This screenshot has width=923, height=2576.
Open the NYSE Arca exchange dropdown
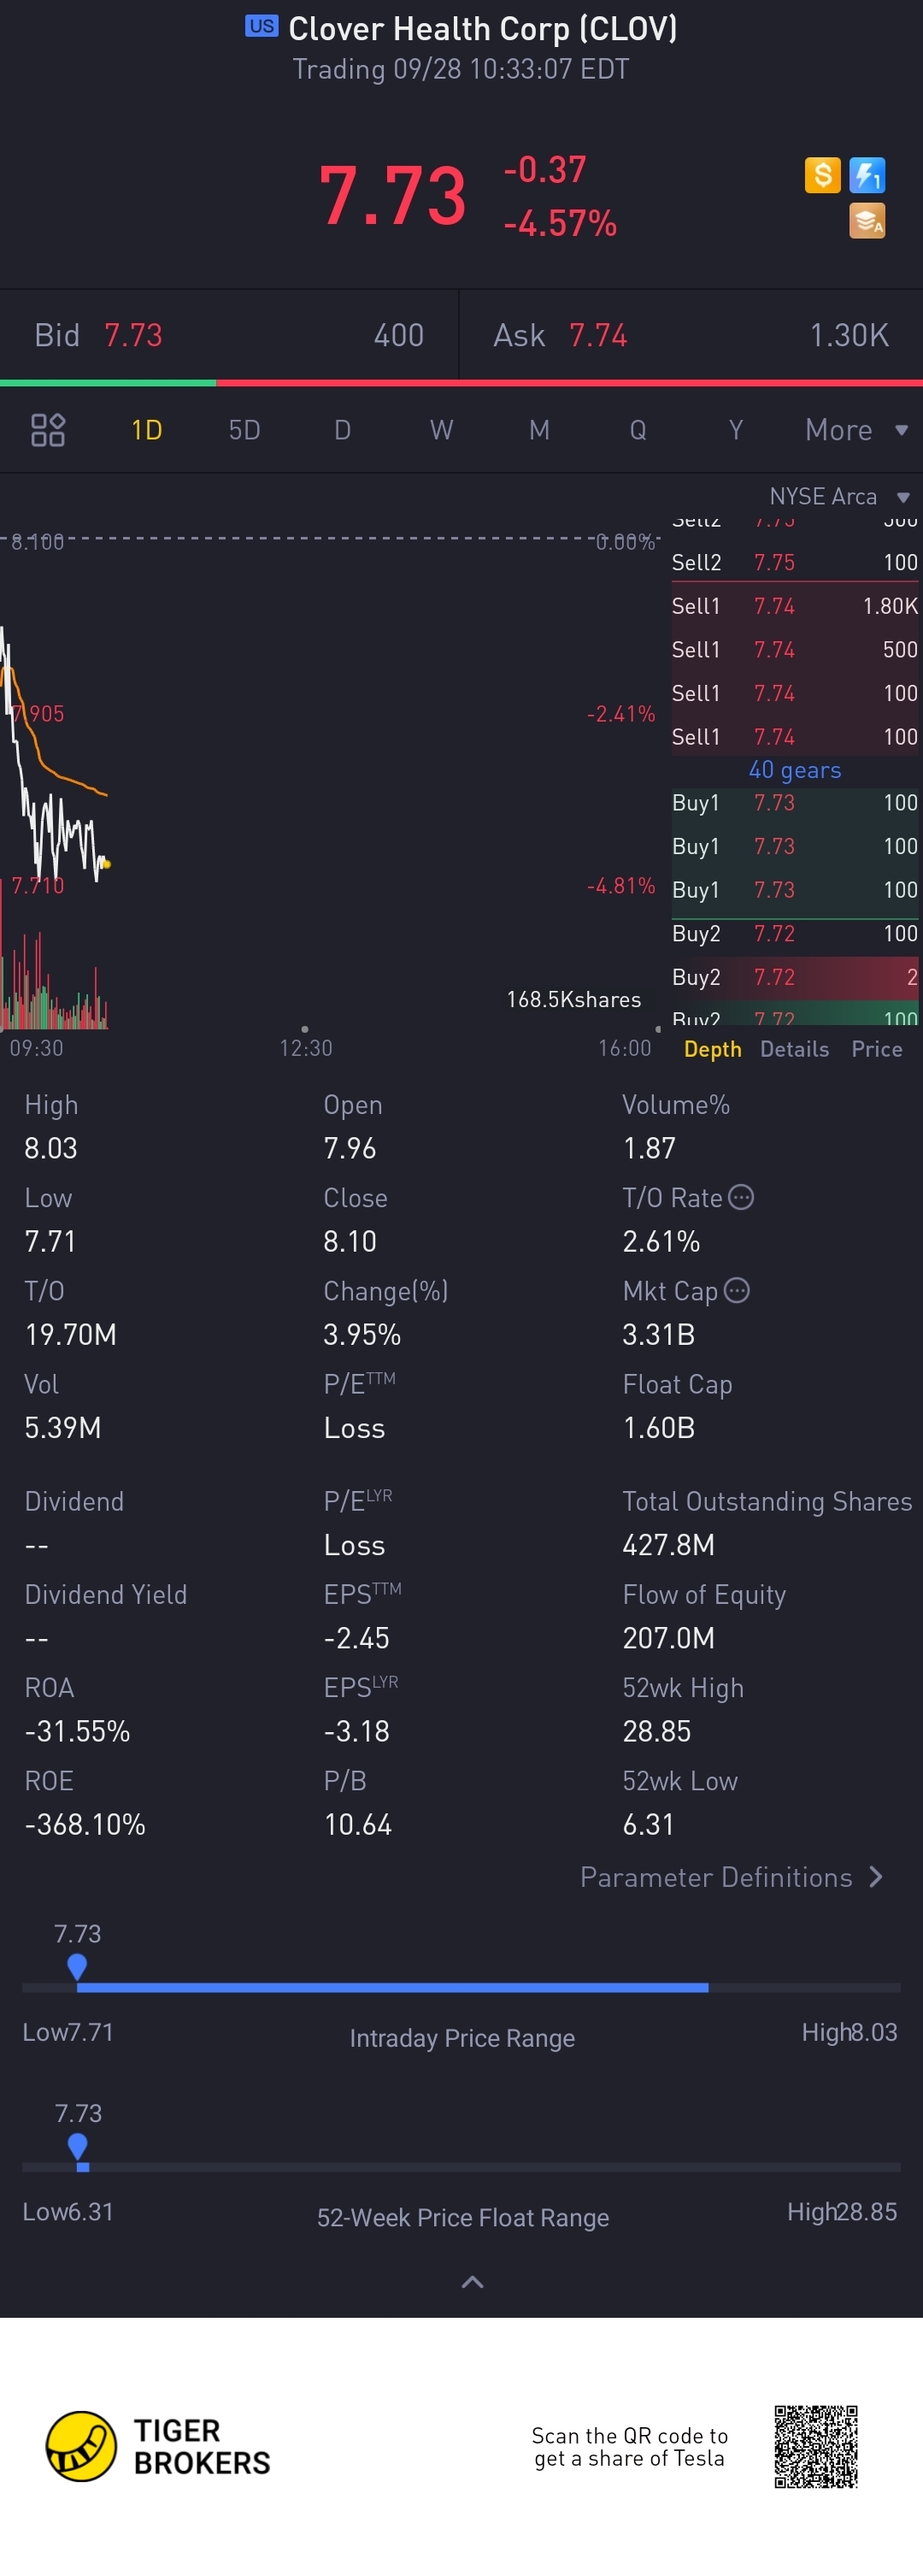840,497
